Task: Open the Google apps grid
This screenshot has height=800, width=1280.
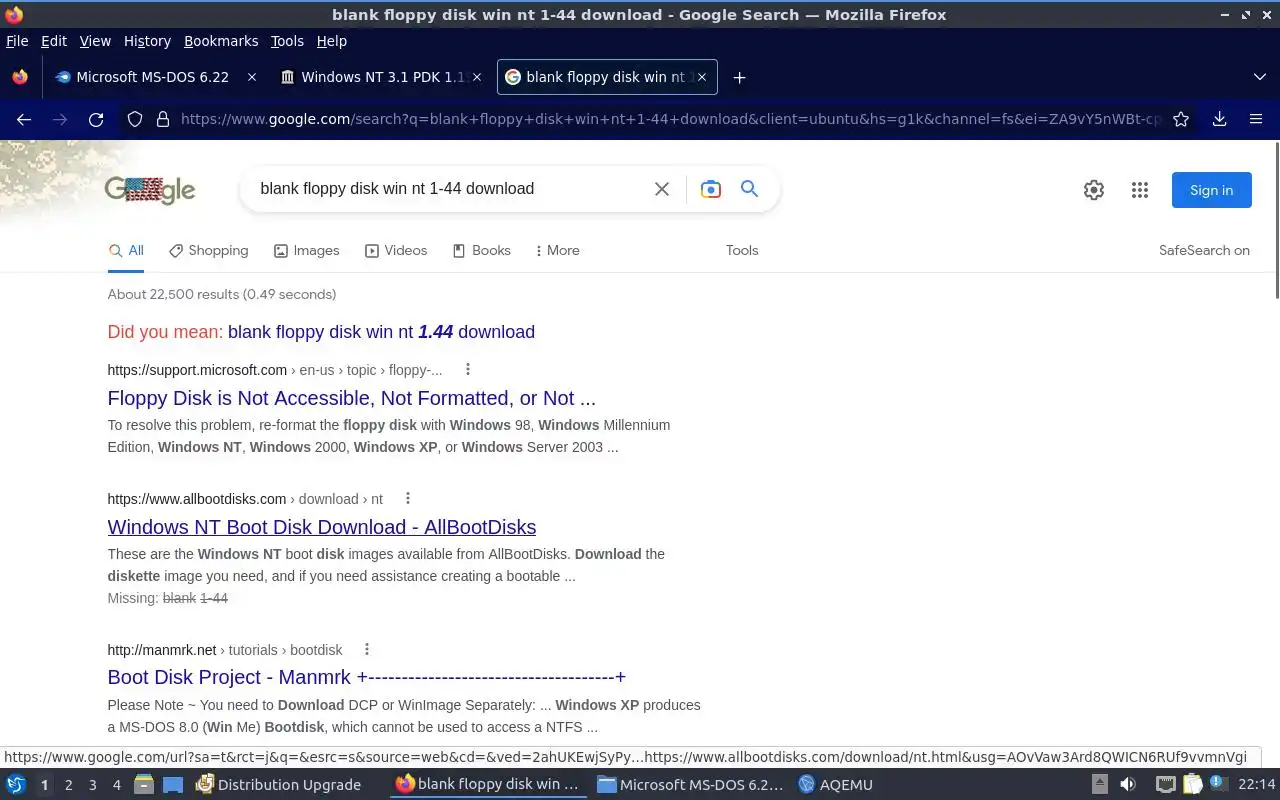Action: tap(1140, 190)
